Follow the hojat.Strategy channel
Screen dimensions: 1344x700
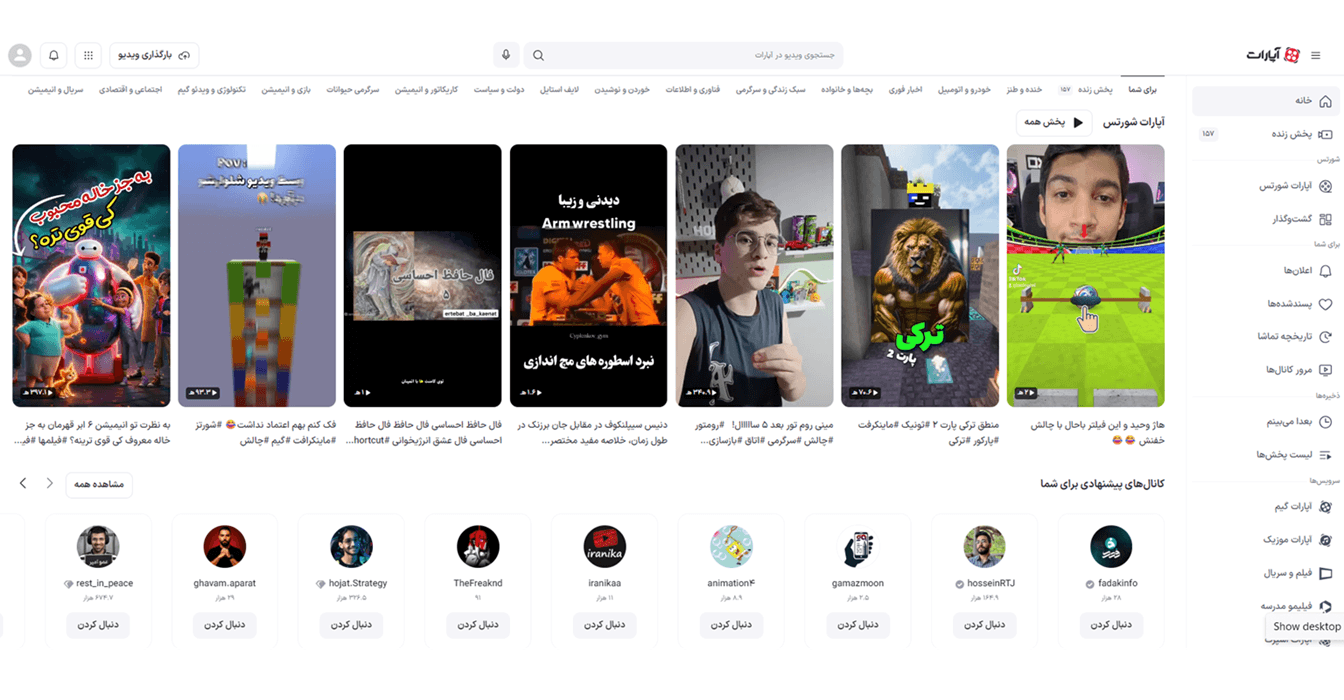tap(352, 625)
